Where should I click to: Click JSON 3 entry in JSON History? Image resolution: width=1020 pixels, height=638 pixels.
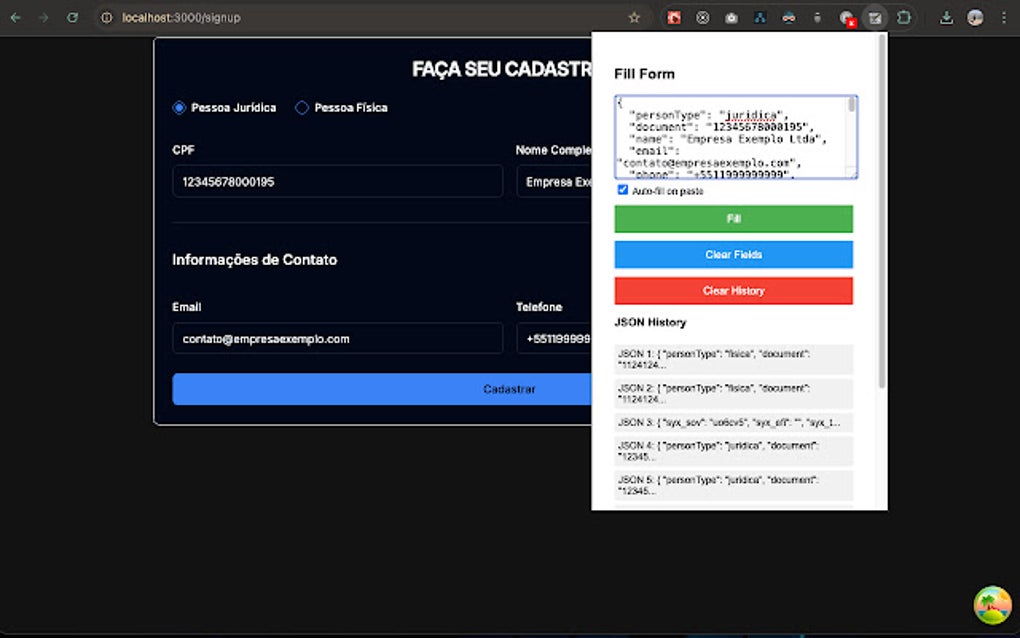coord(733,422)
